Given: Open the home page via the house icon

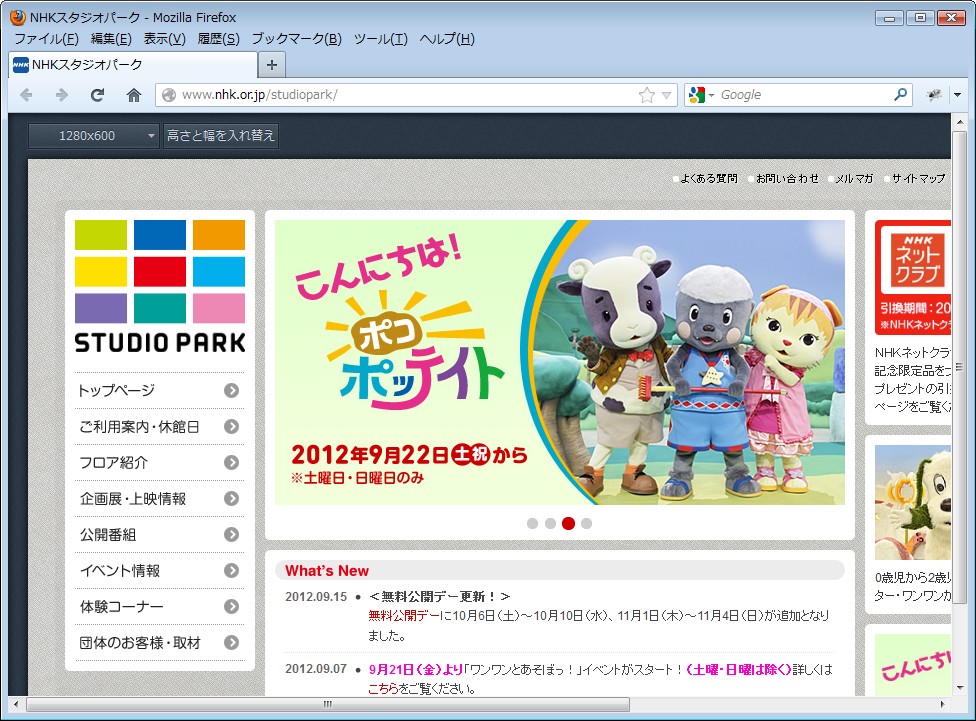Looking at the screenshot, I should click(133, 95).
